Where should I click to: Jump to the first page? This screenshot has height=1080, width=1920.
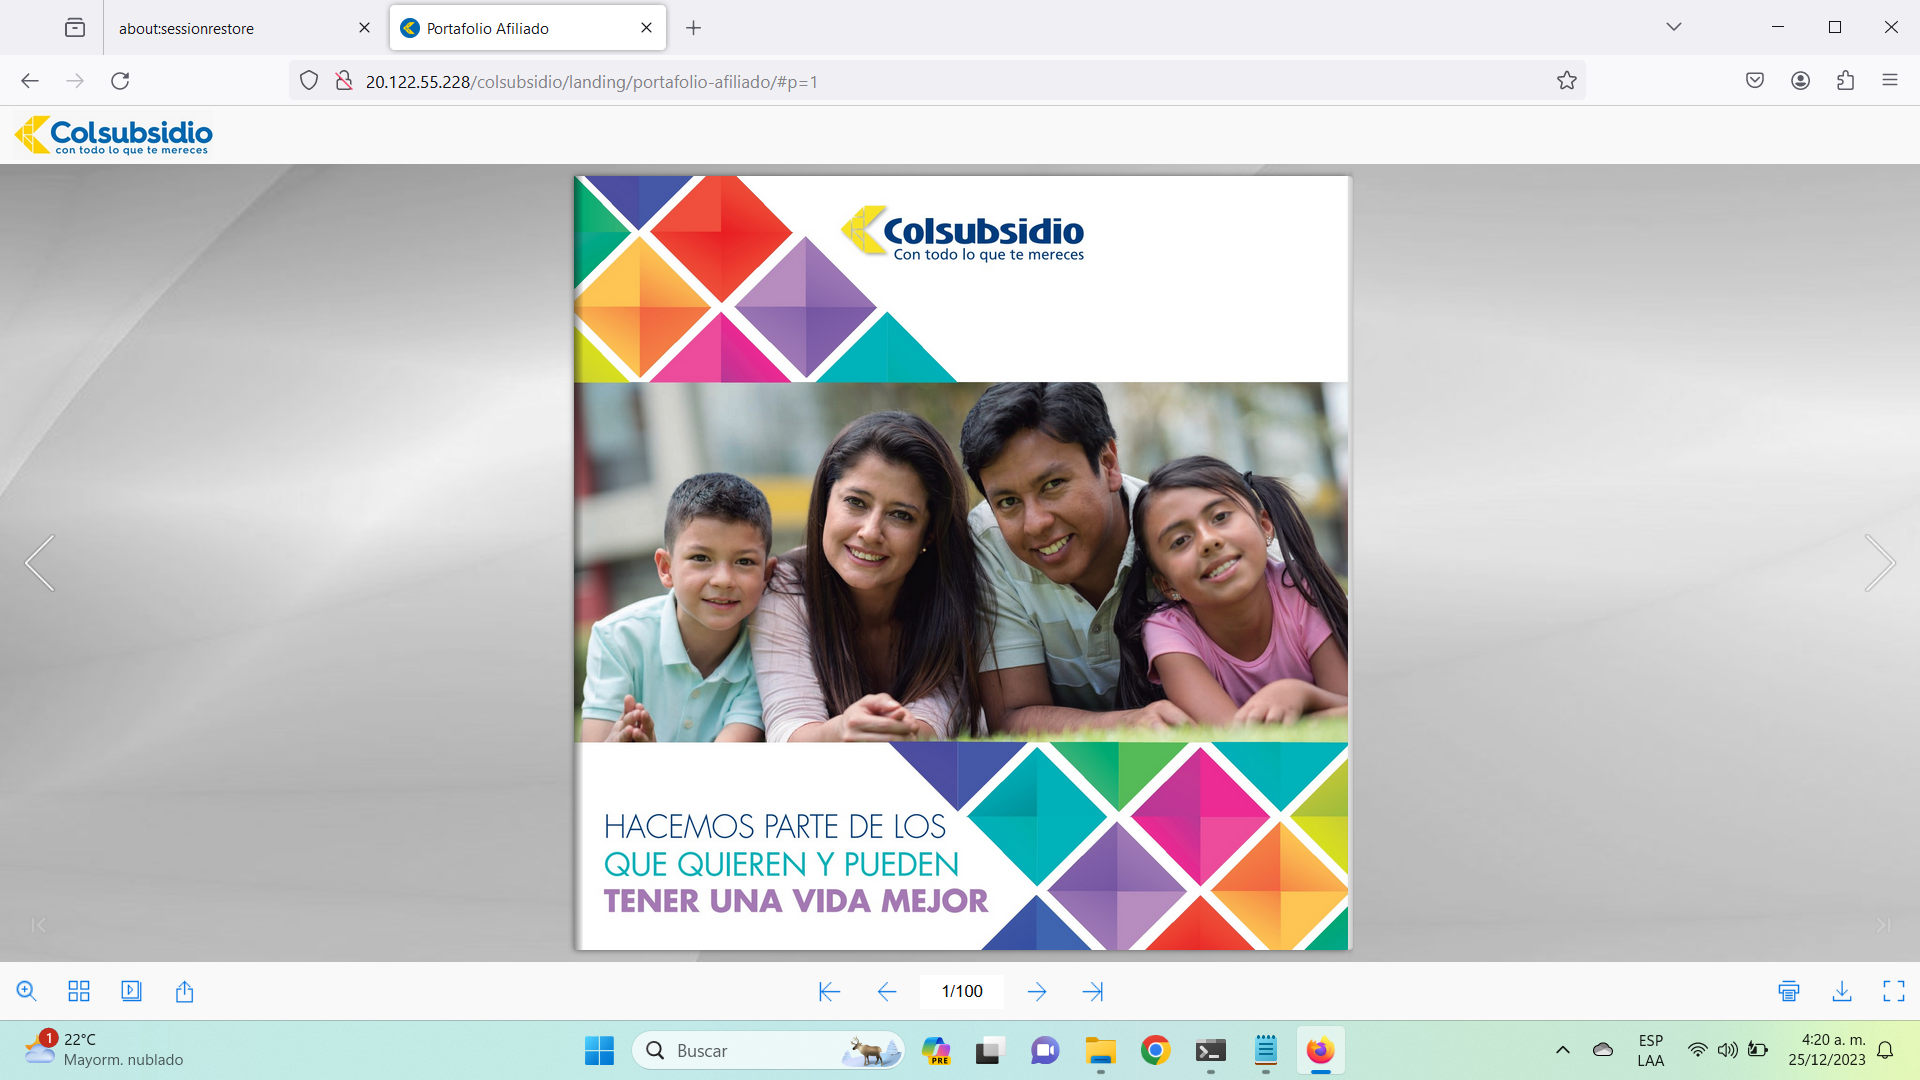point(829,991)
